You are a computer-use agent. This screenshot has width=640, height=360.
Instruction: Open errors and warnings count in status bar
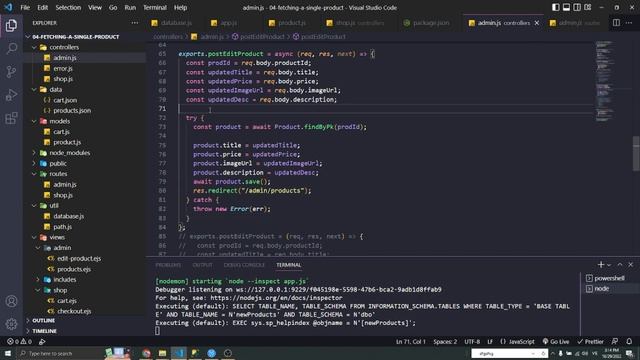click(19, 342)
